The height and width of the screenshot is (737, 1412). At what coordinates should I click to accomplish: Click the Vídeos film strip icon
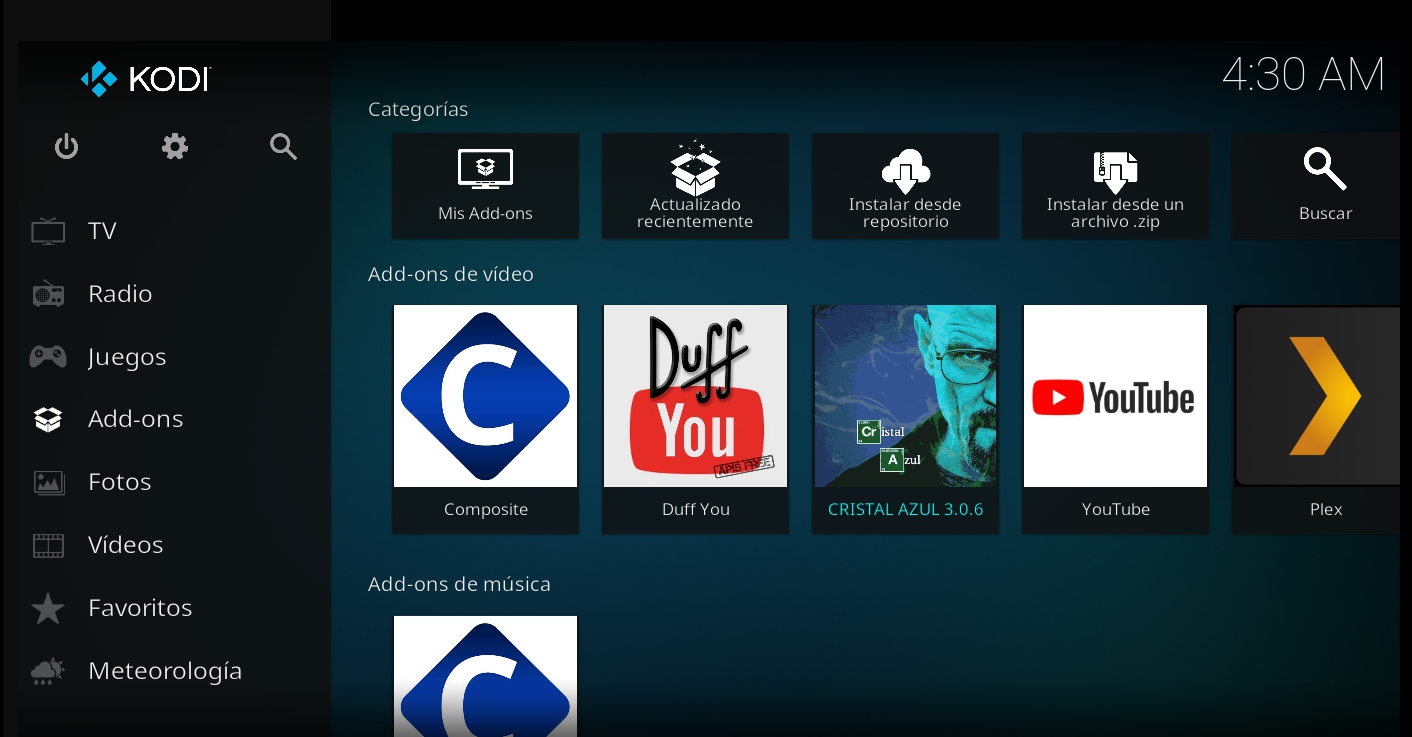(47, 544)
